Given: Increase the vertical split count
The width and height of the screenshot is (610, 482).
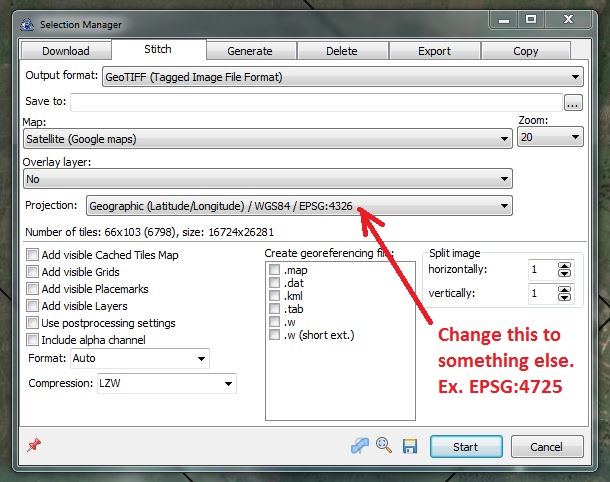Looking at the screenshot, I should click(565, 290).
